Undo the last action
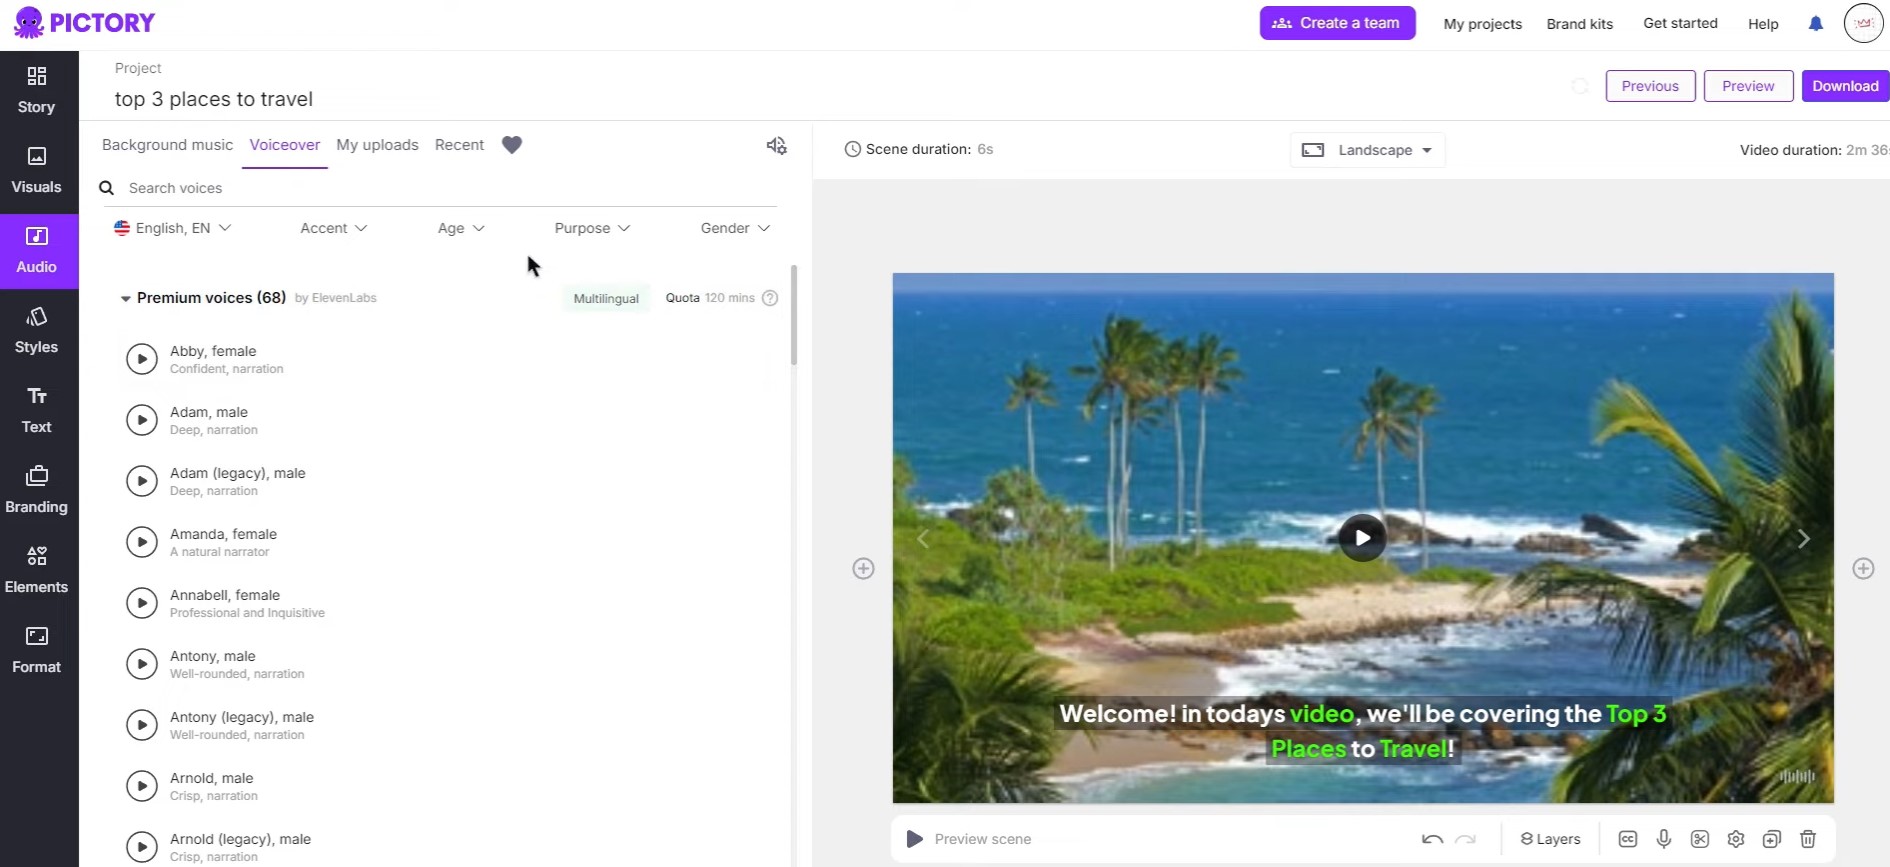Screen dimensions: 1890x867 [x=1432, y=839]
